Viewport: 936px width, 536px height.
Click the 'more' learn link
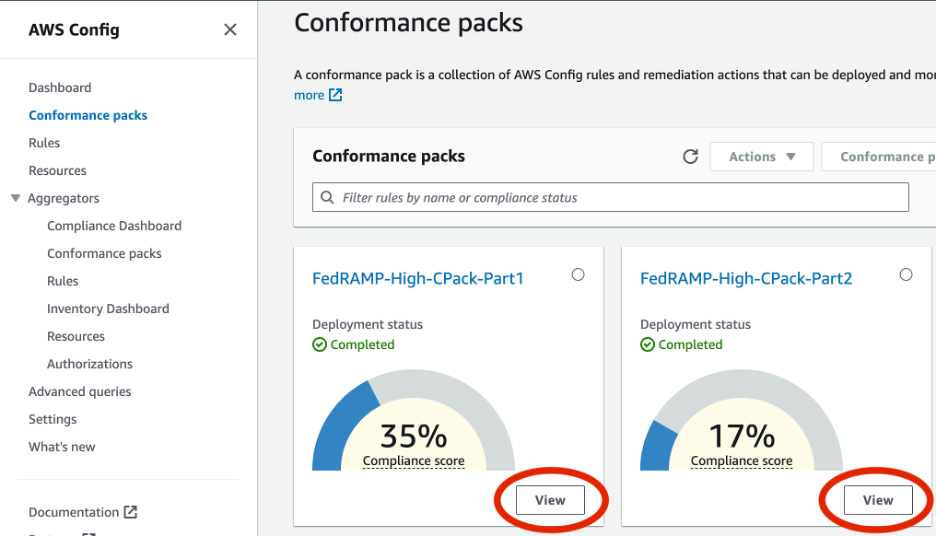tap(309, 95)
